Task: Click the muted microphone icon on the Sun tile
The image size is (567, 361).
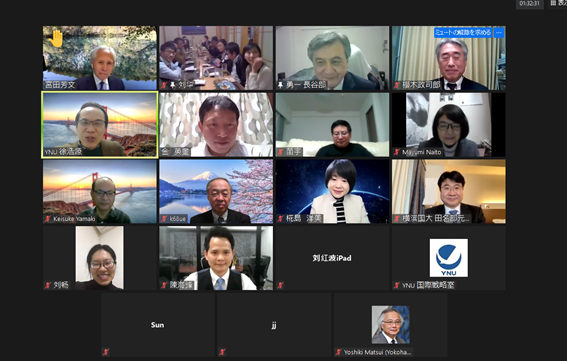Action: (106, 352)
